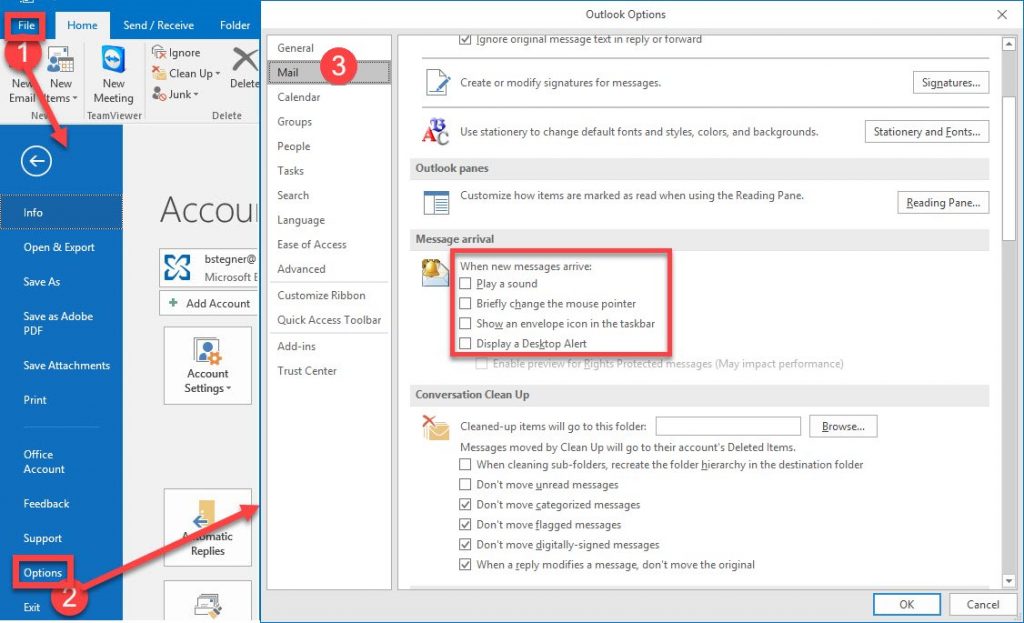This screenshot has width=1024, height=623.
Task: Click the Account Settings icon
Action: tap(208, 351)
